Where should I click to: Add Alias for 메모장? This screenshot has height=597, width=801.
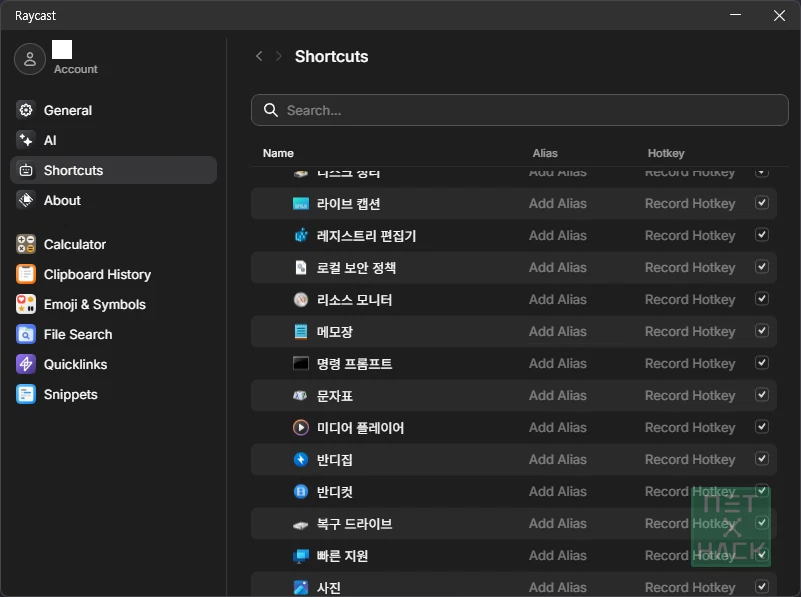click(557, 332)
